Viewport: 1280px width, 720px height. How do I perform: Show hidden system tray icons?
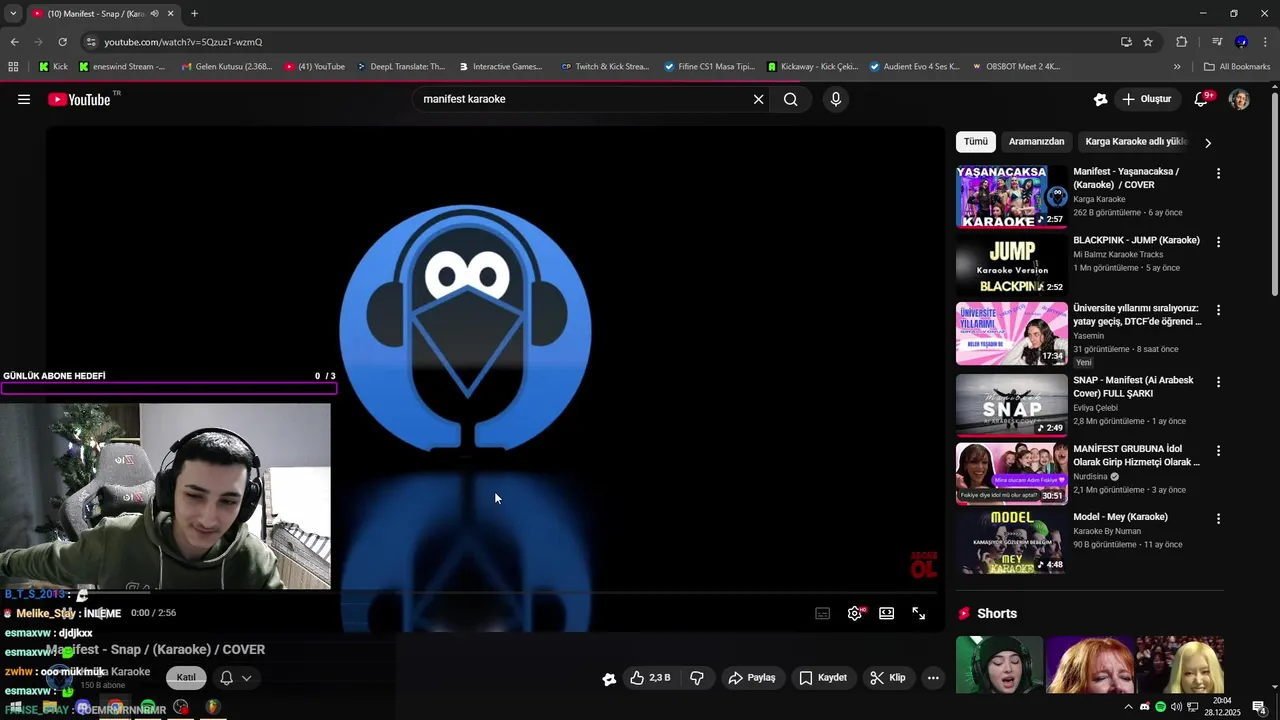click(x=1129, y=707)
